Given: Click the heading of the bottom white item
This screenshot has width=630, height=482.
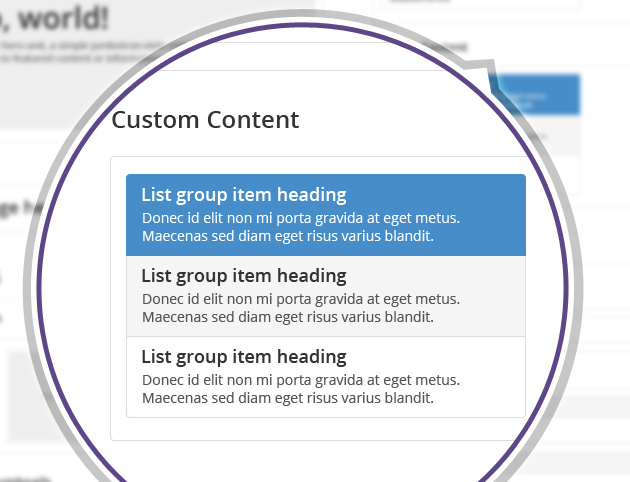Looking at the screenshot, I should click(244, 357).
